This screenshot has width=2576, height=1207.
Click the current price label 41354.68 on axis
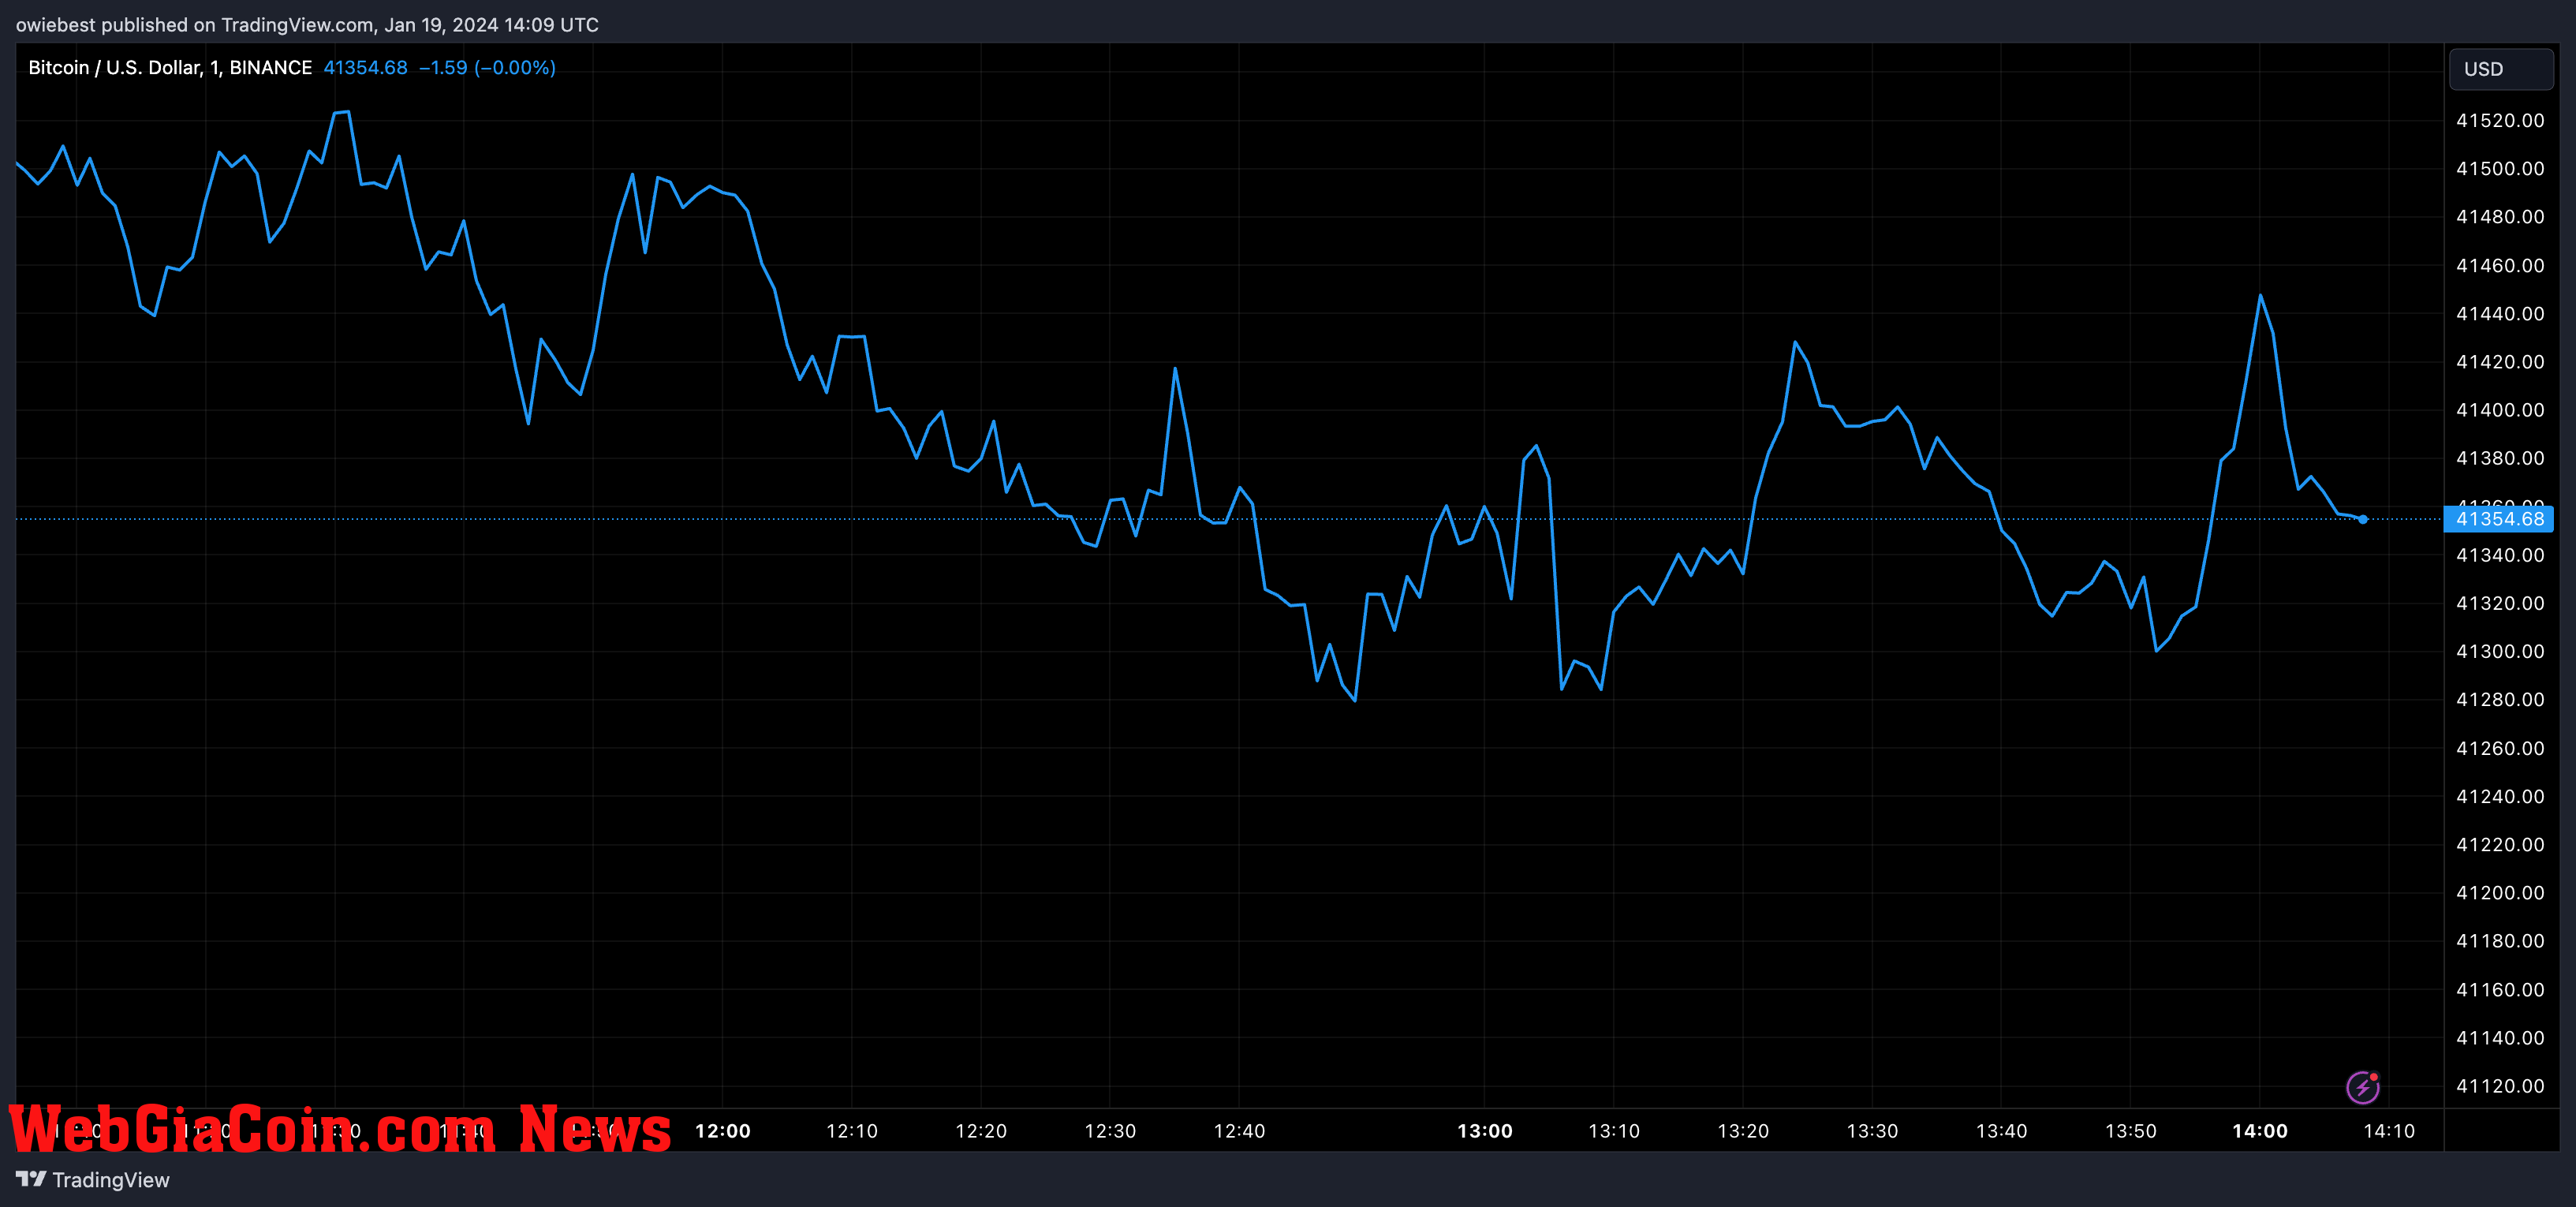click(2498, 519)
